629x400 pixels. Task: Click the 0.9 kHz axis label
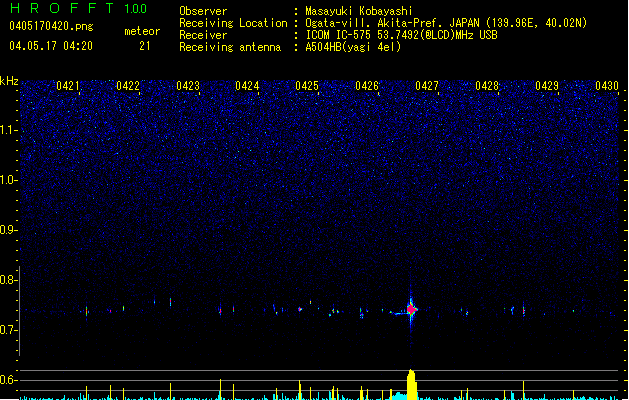(8, 230)
